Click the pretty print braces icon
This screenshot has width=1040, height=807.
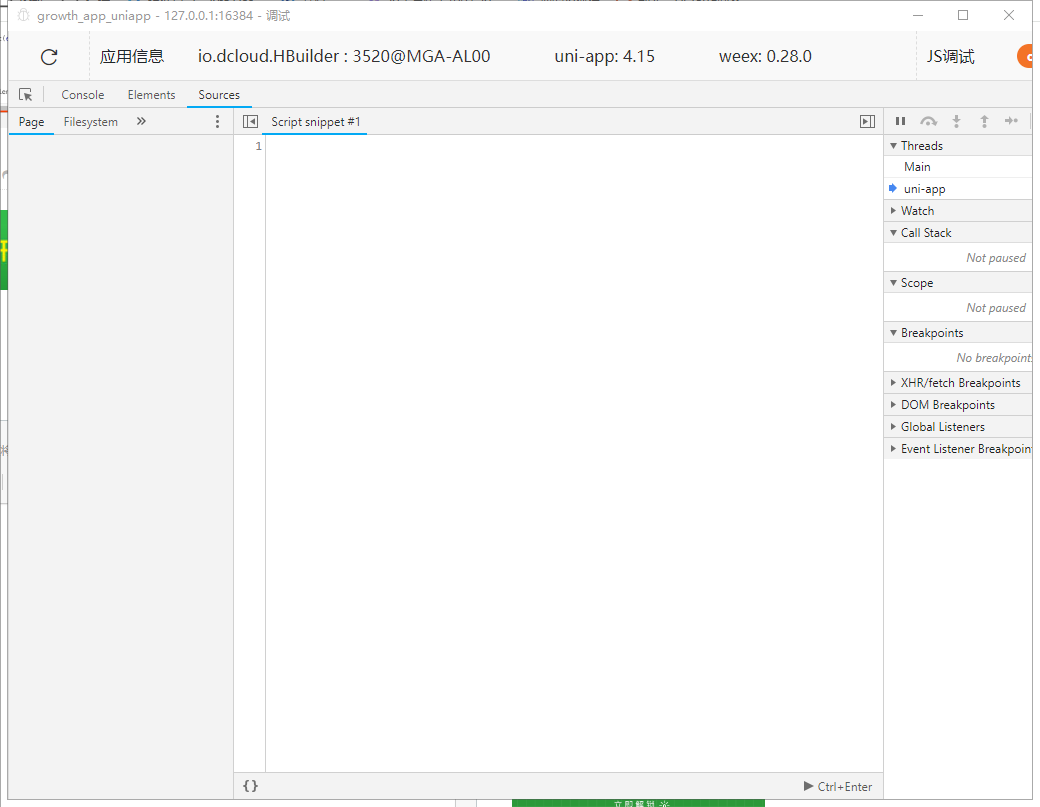(x=250, y=786)
